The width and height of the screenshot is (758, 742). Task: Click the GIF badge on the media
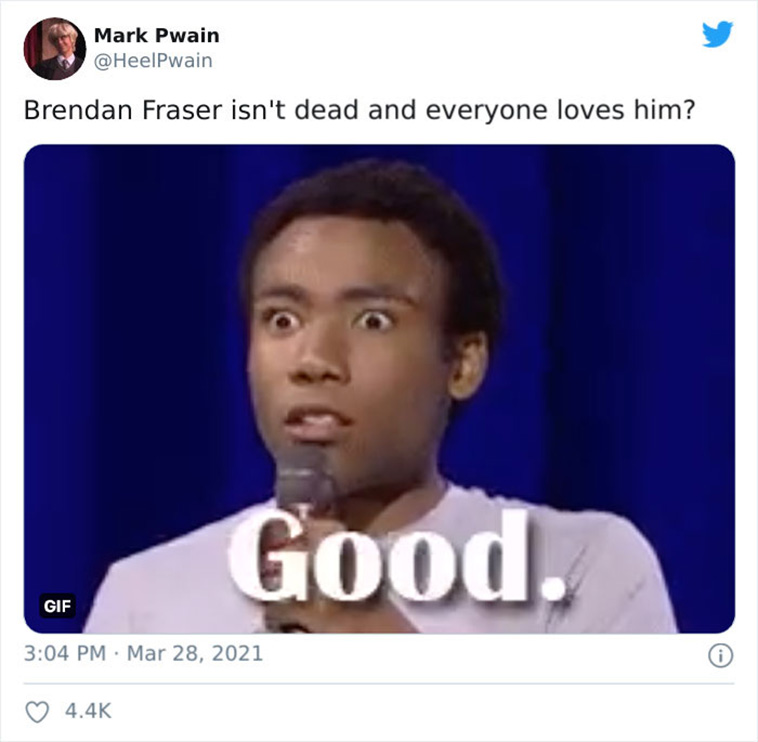(57, 606)
